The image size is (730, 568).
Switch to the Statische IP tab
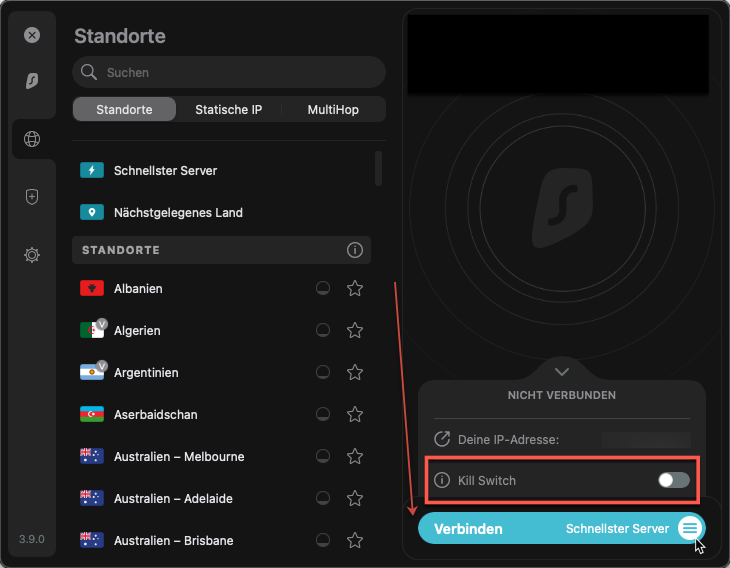coord(229,109)
